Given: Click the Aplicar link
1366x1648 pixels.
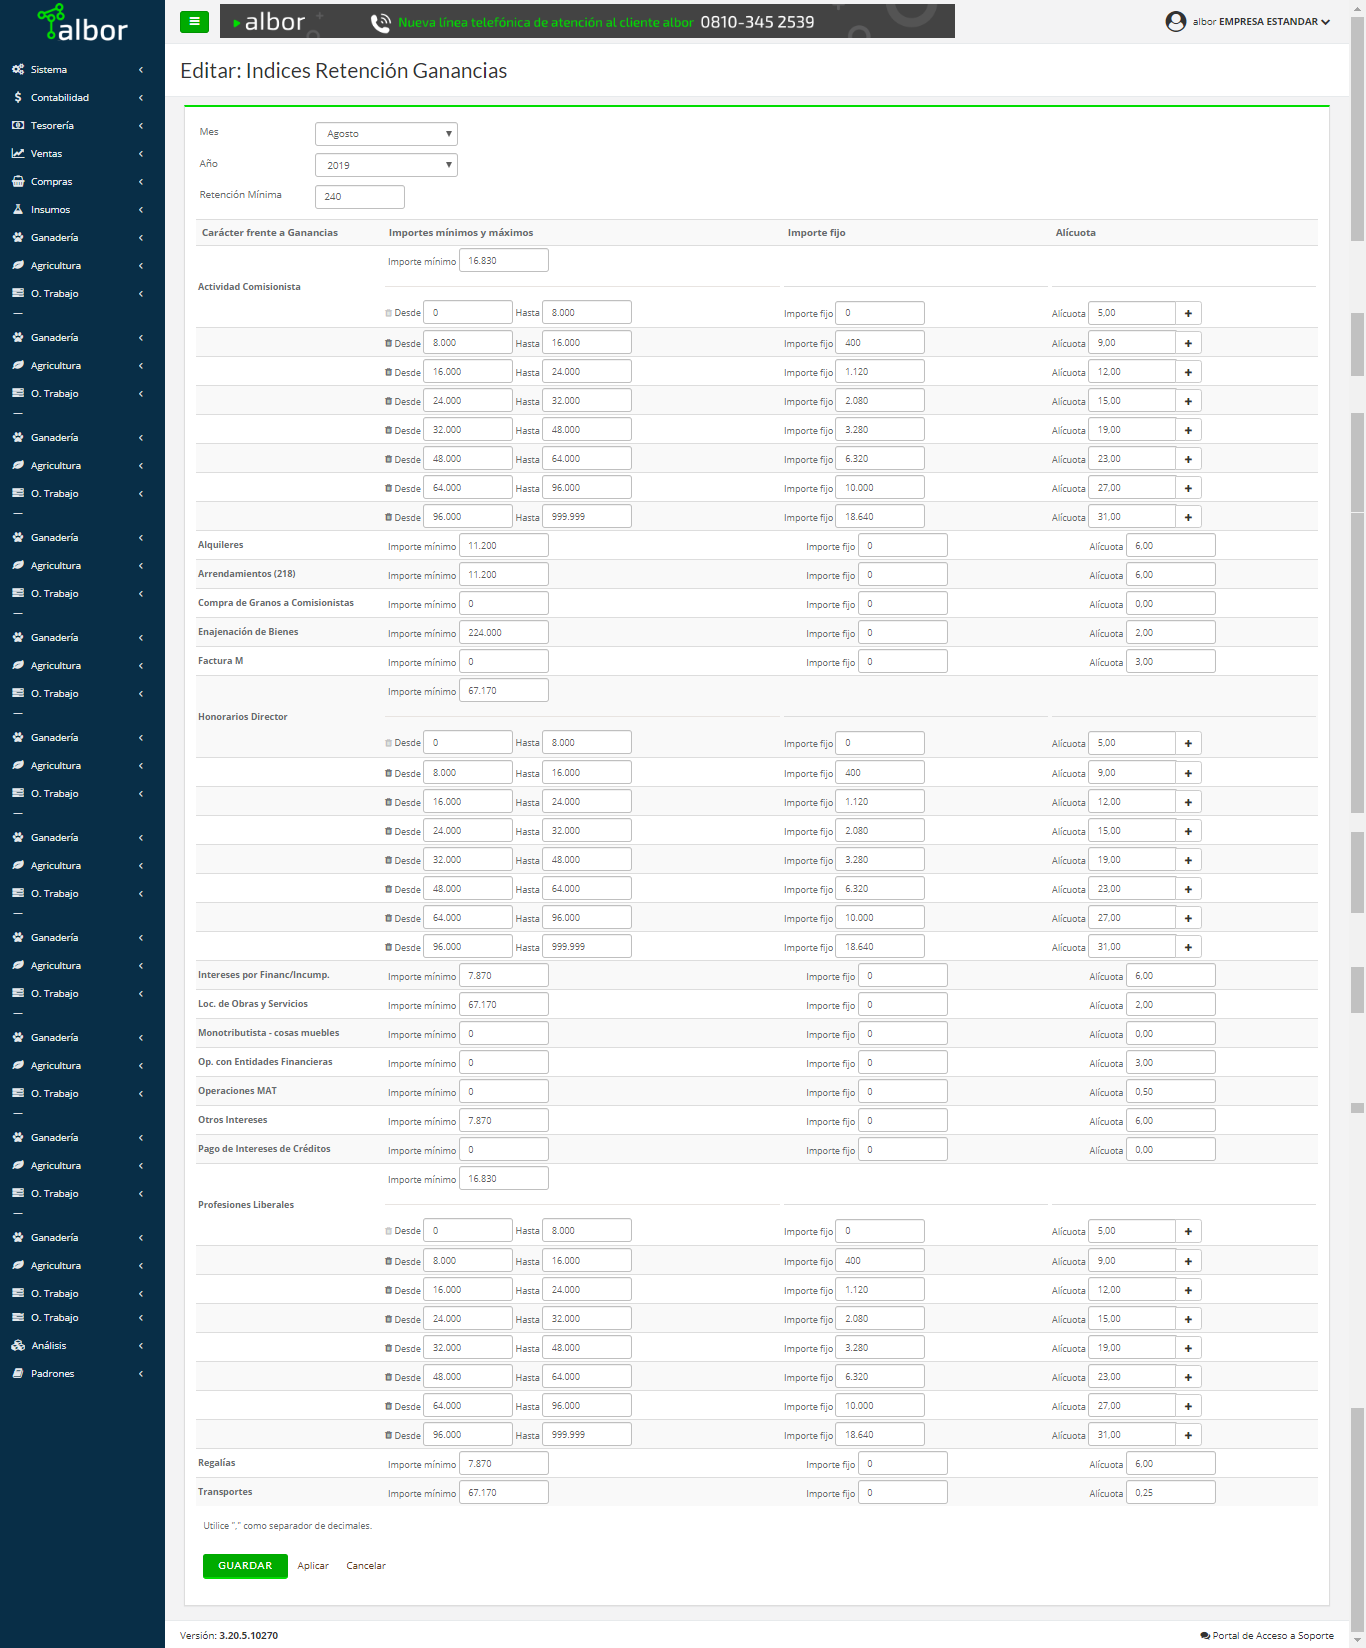Looking at the screenshot, I should click(x=313, y=1565).
